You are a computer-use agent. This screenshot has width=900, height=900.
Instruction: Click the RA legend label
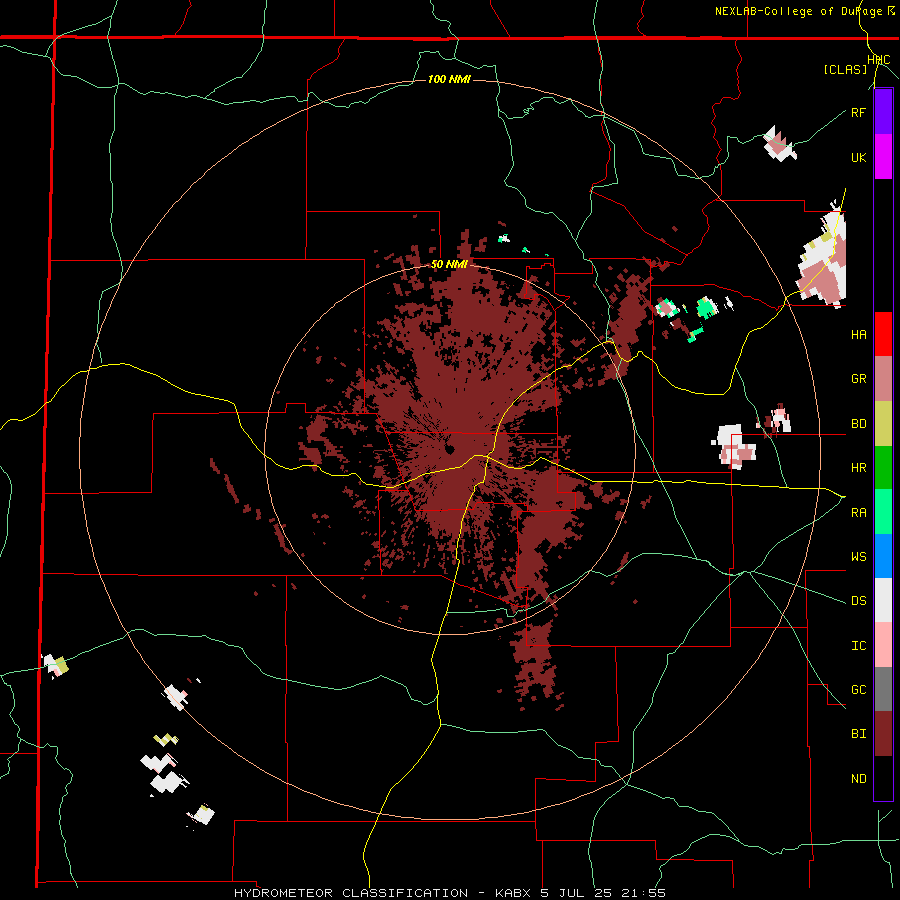click(858, 513)
